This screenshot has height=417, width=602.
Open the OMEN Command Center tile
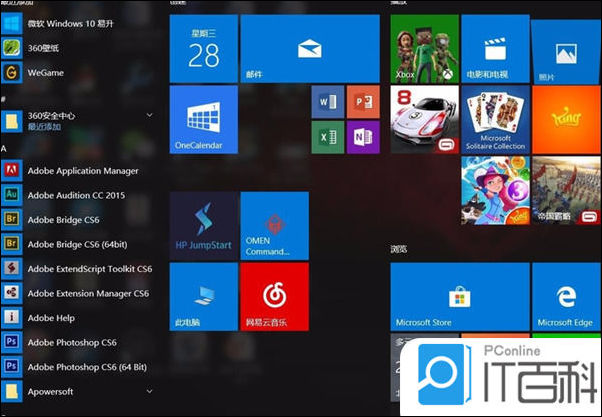pyautogui.click(x=275, y=226)
